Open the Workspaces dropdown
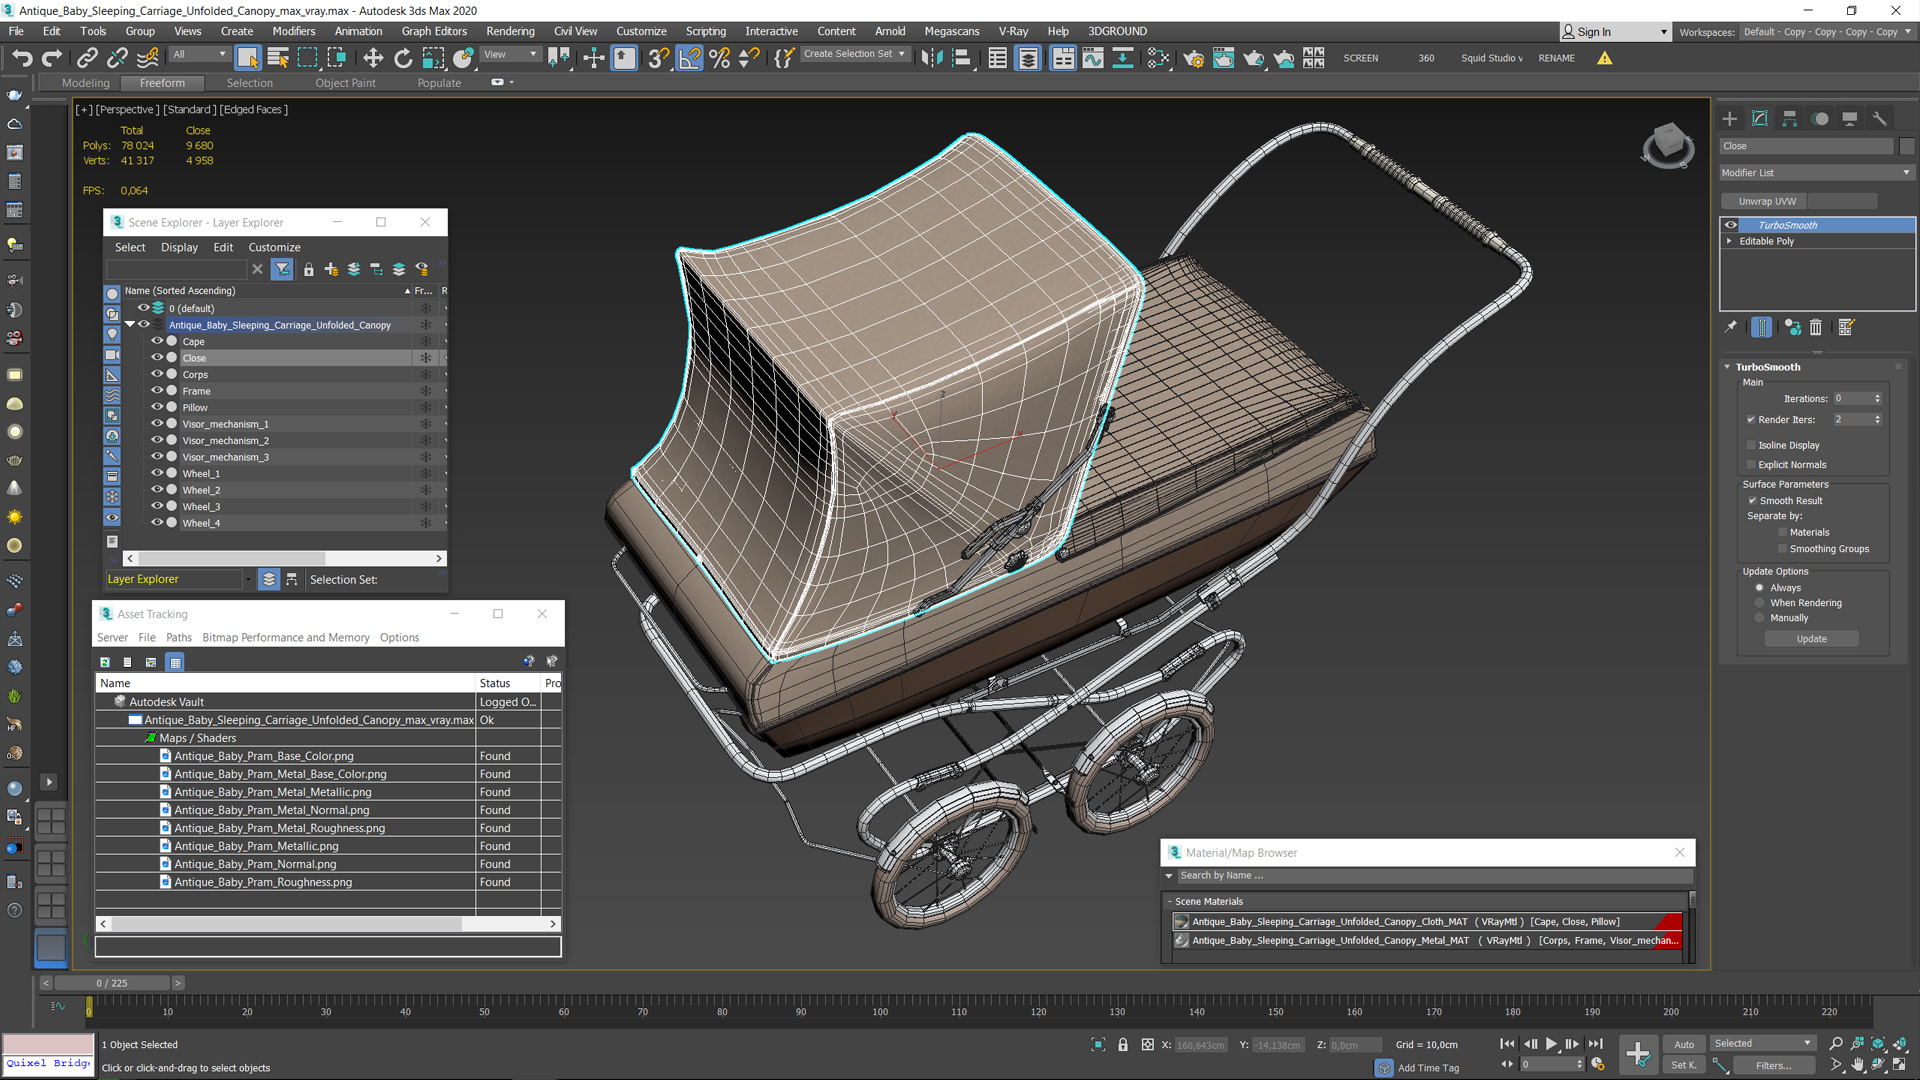 (x=1826, y=32)
